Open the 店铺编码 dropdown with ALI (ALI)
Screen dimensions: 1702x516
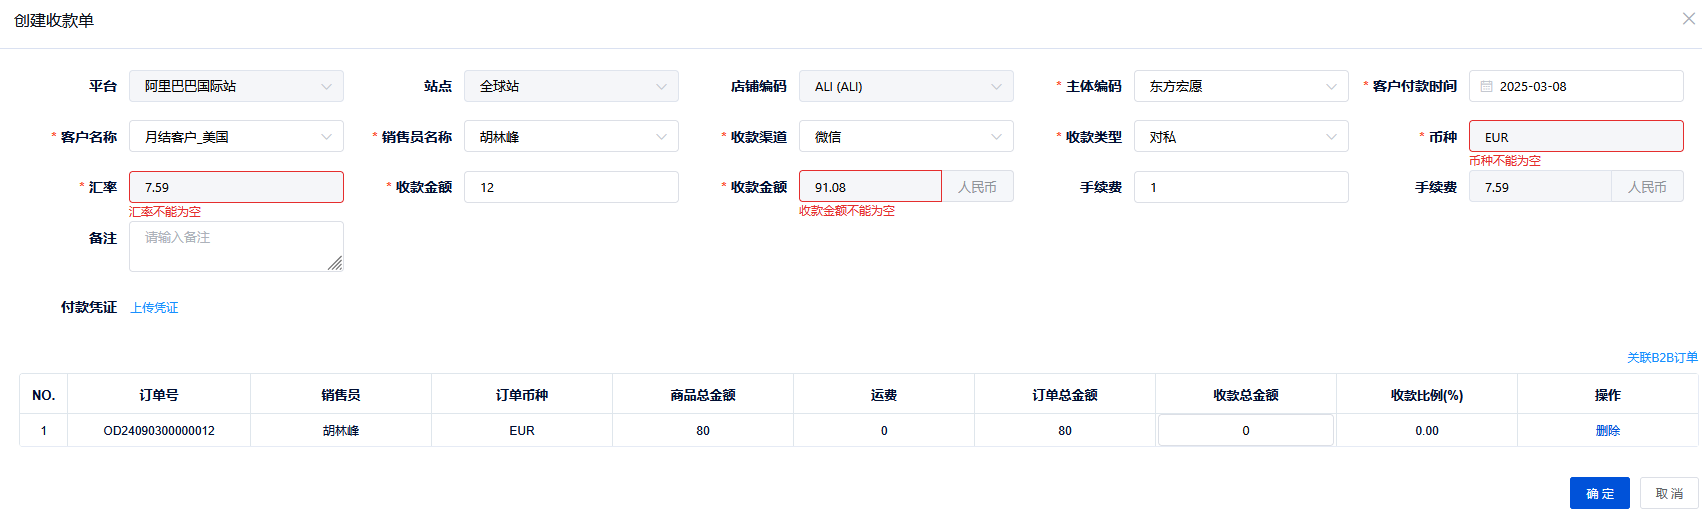[906, 87]
